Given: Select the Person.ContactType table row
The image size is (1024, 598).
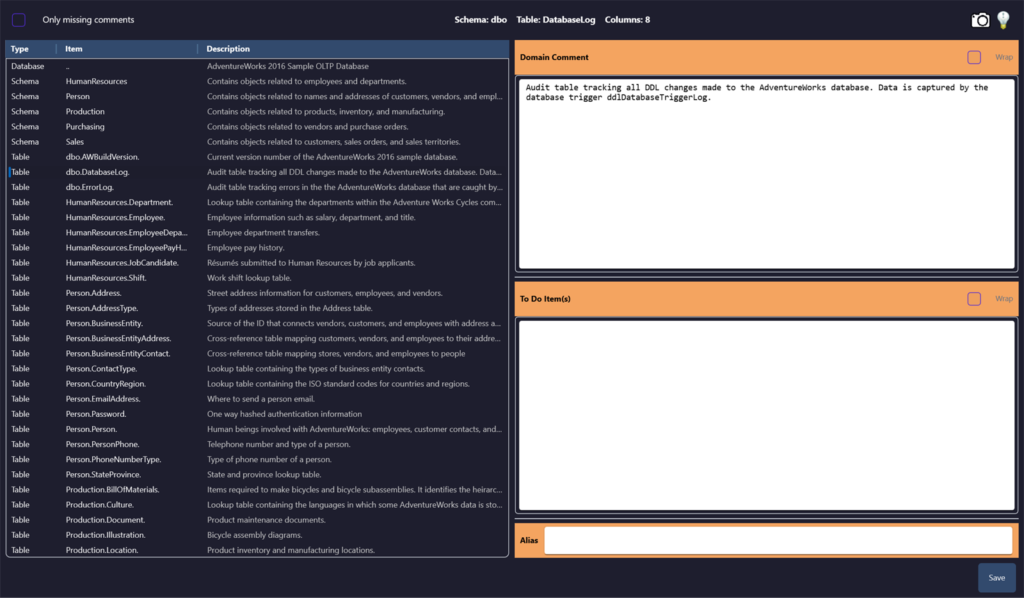Looking at the screenshot, I should click(257, 368).
